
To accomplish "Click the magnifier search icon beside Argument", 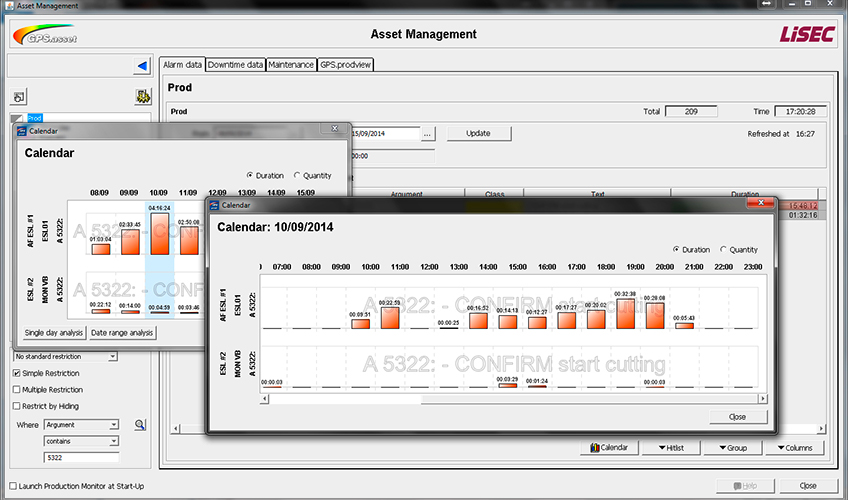I will 140,425.
